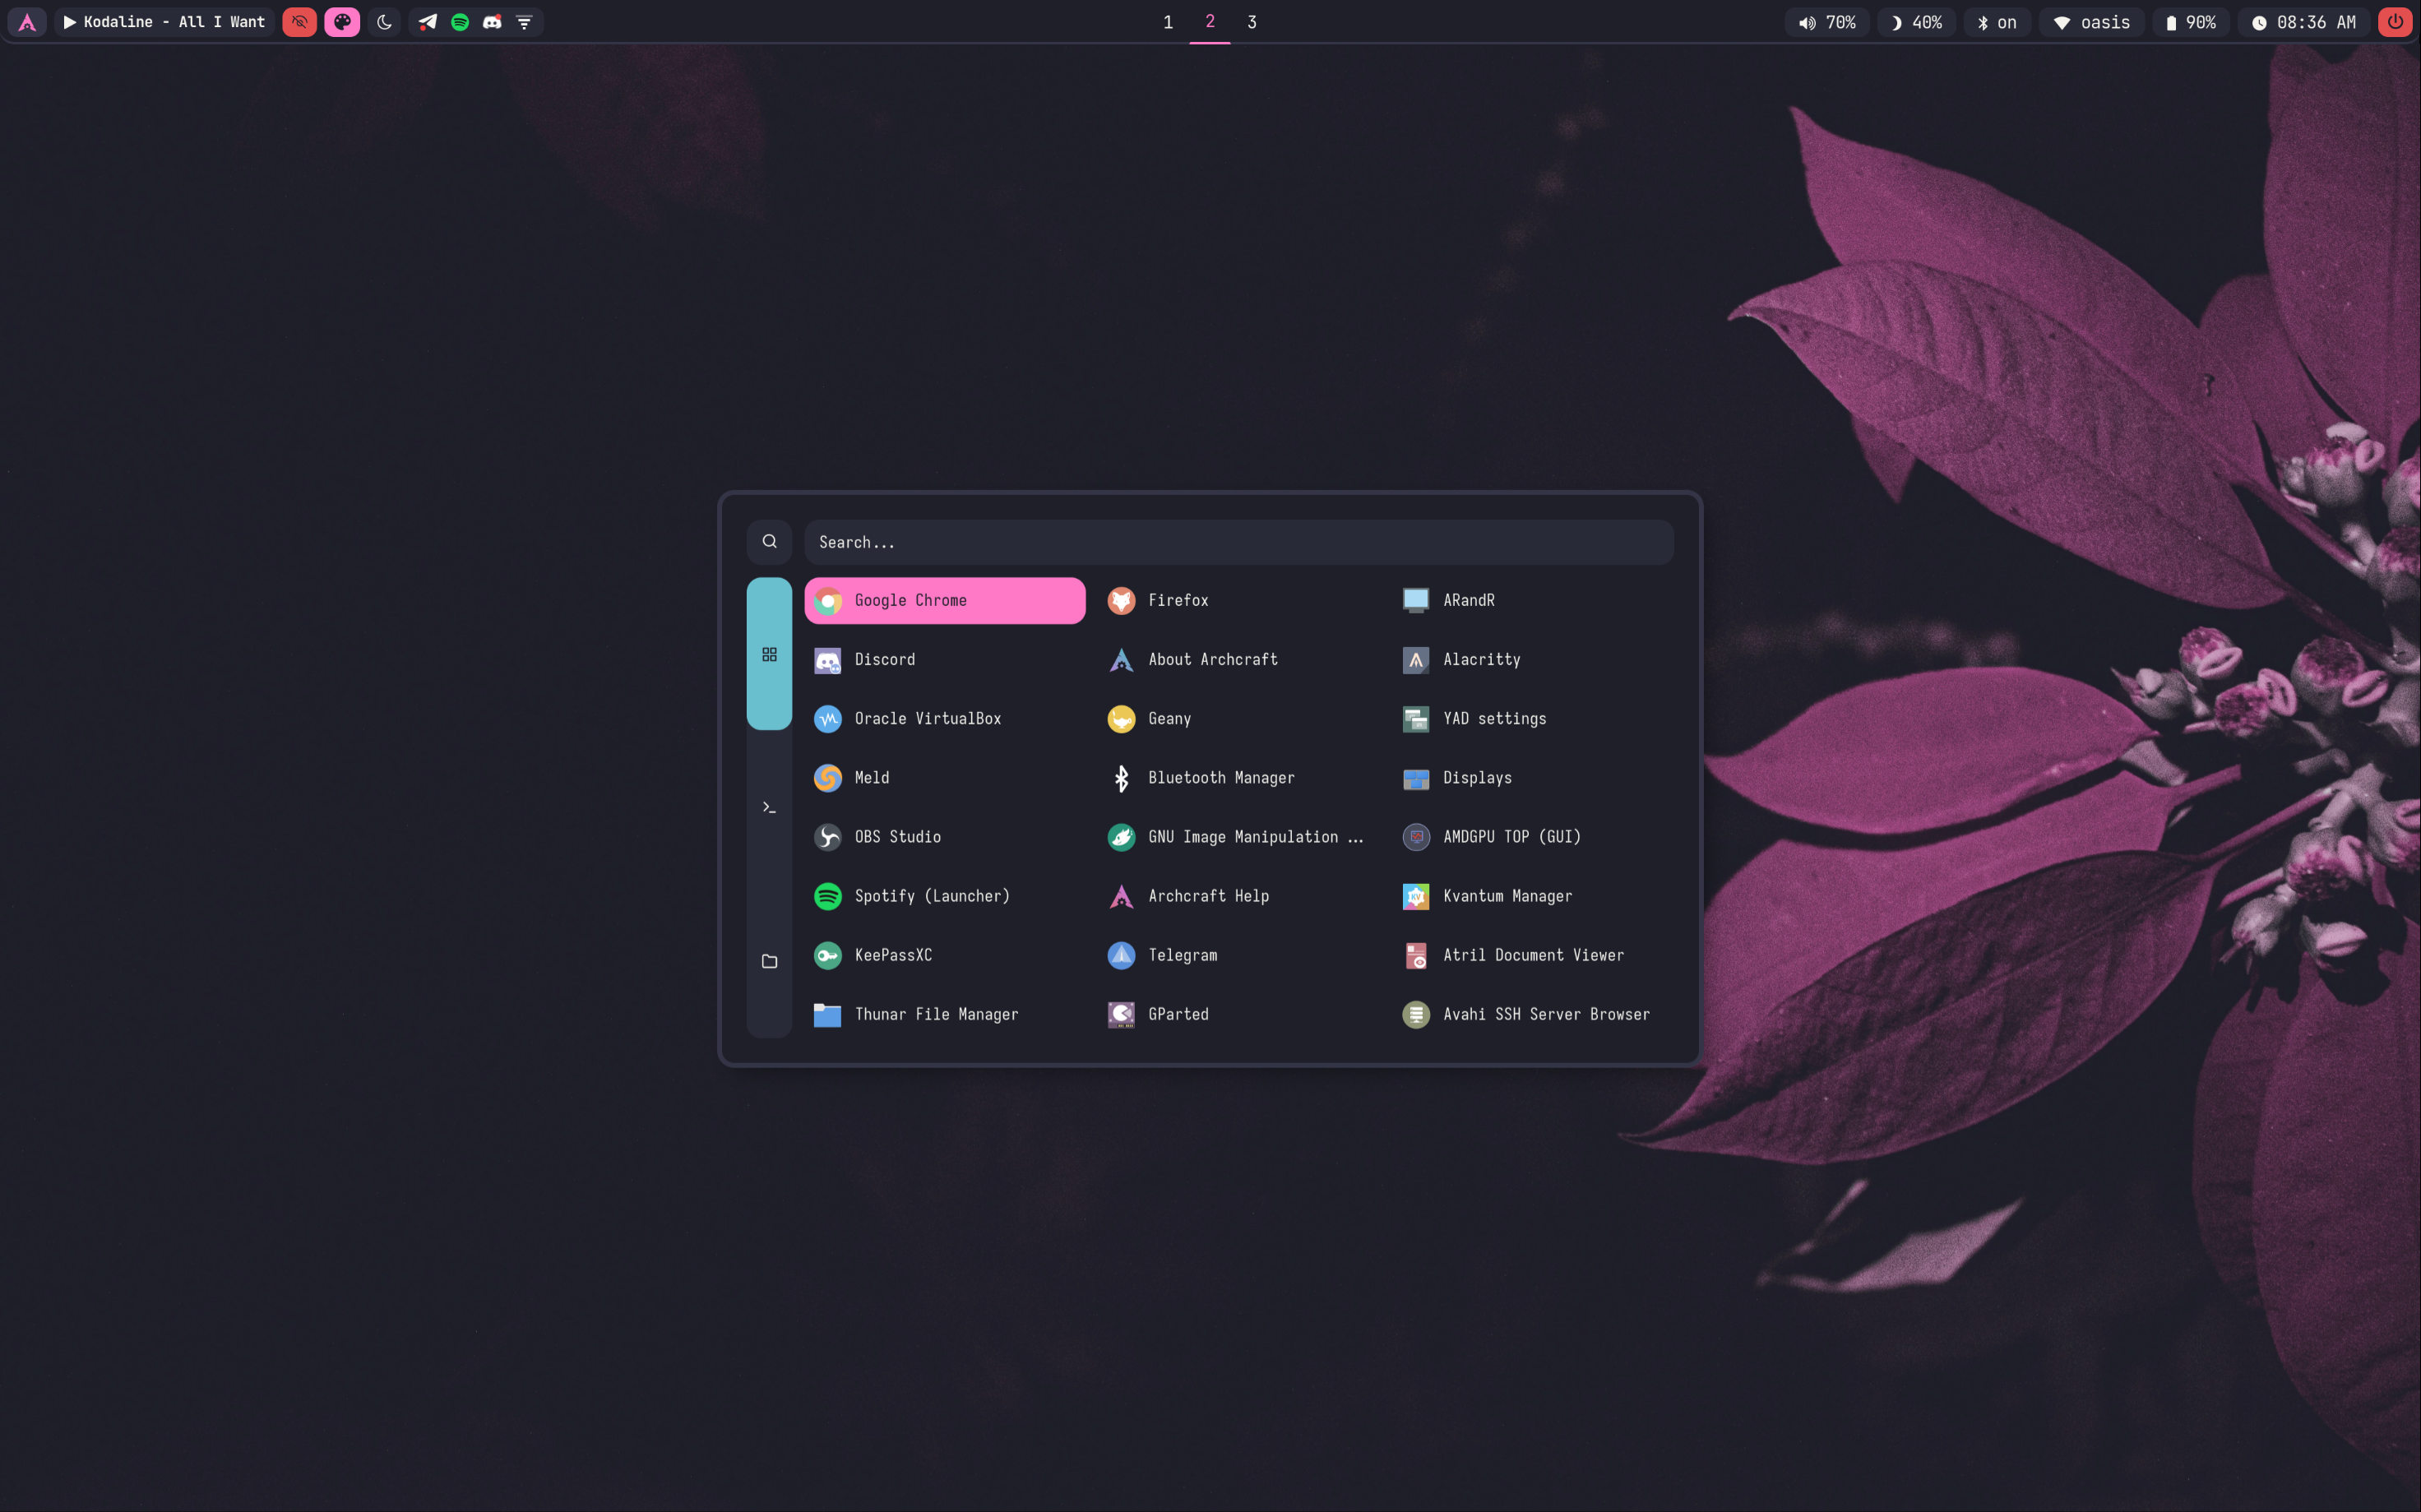2421x1512 pixels.
Task: Click the Search... input field
Action: click(x=1238, y=542)
